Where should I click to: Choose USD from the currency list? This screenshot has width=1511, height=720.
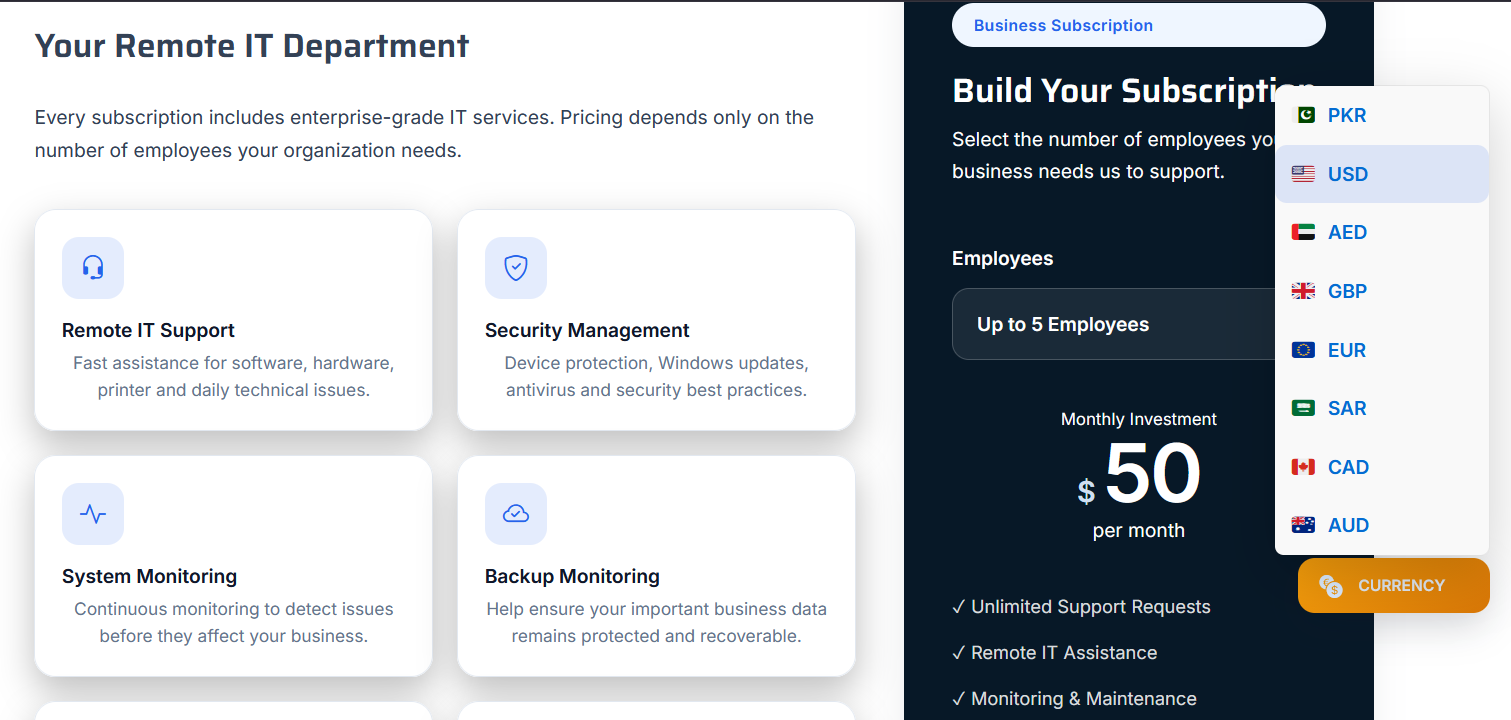(x=1382, y=174)
